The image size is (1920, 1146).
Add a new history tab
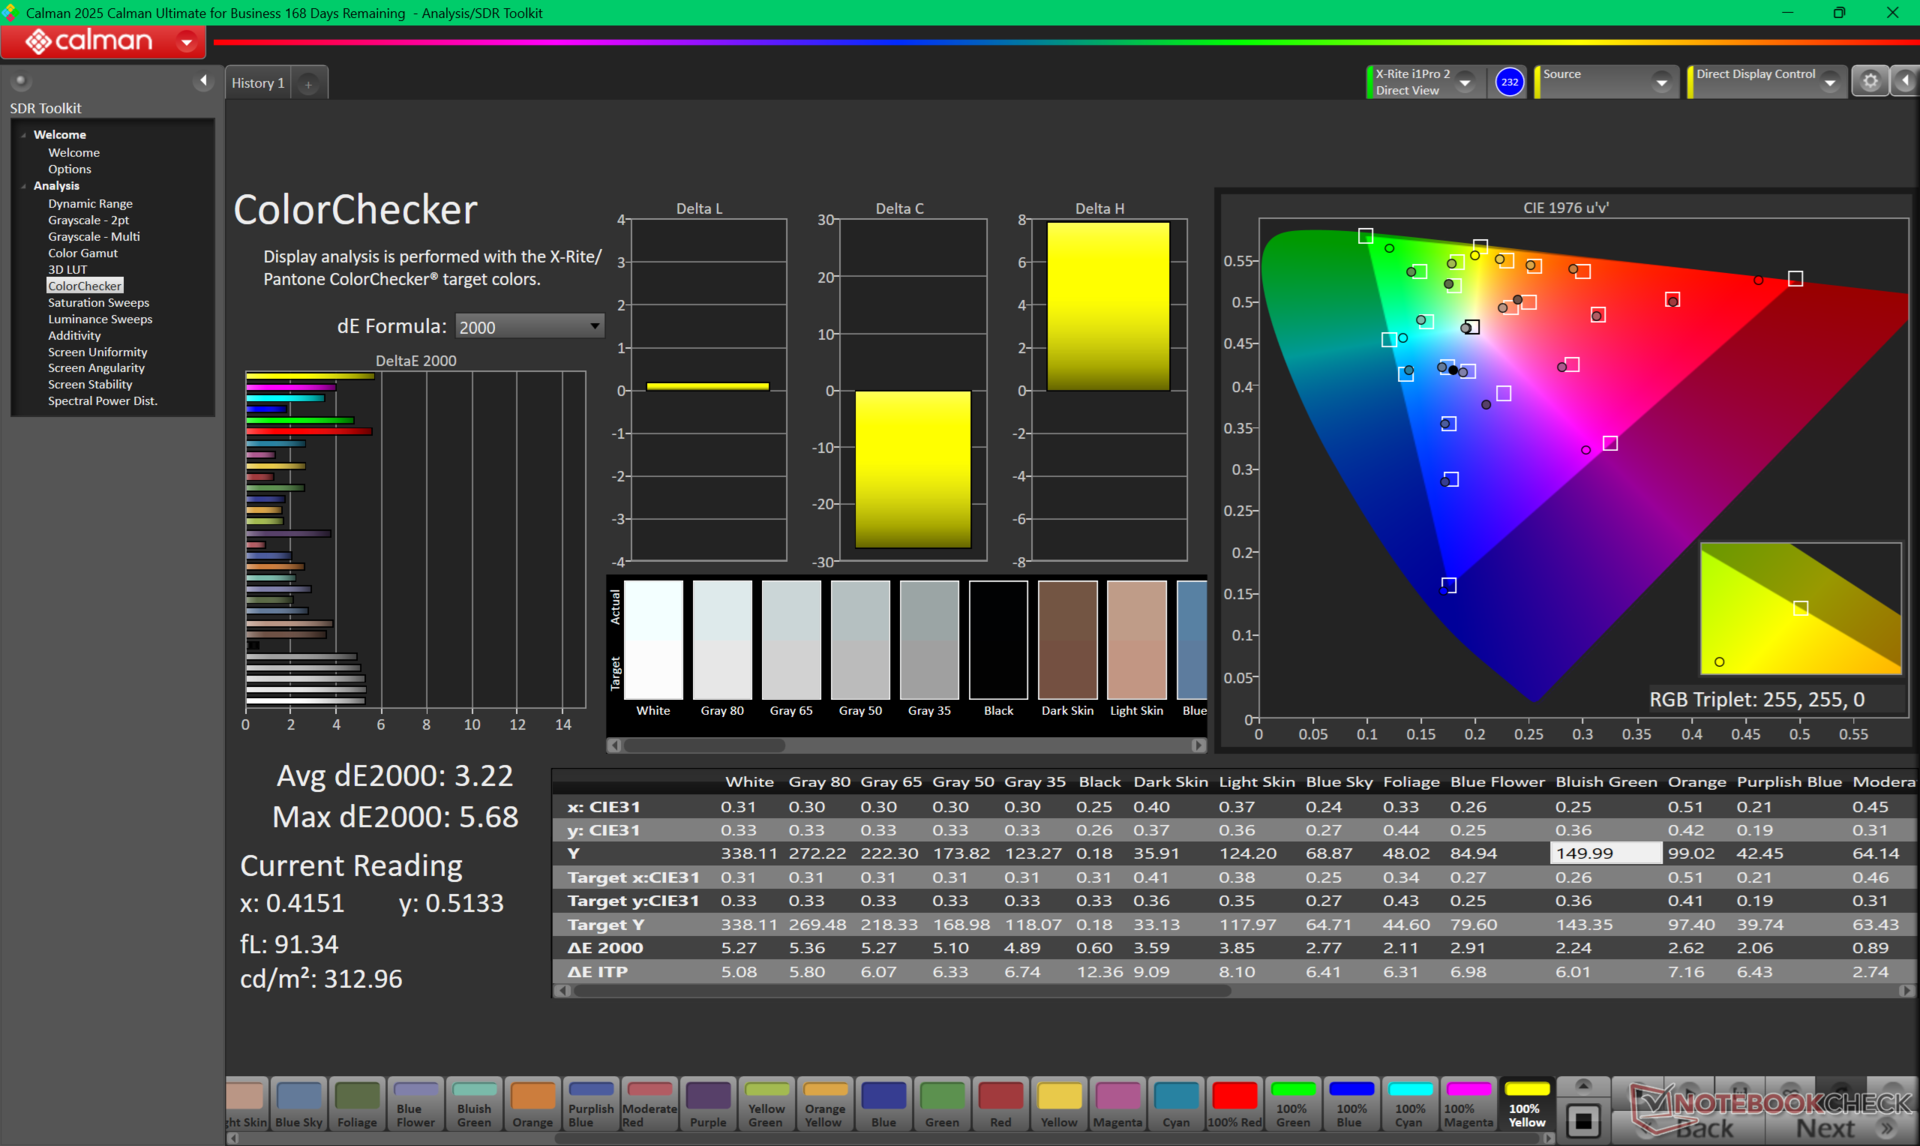point(309,84)
